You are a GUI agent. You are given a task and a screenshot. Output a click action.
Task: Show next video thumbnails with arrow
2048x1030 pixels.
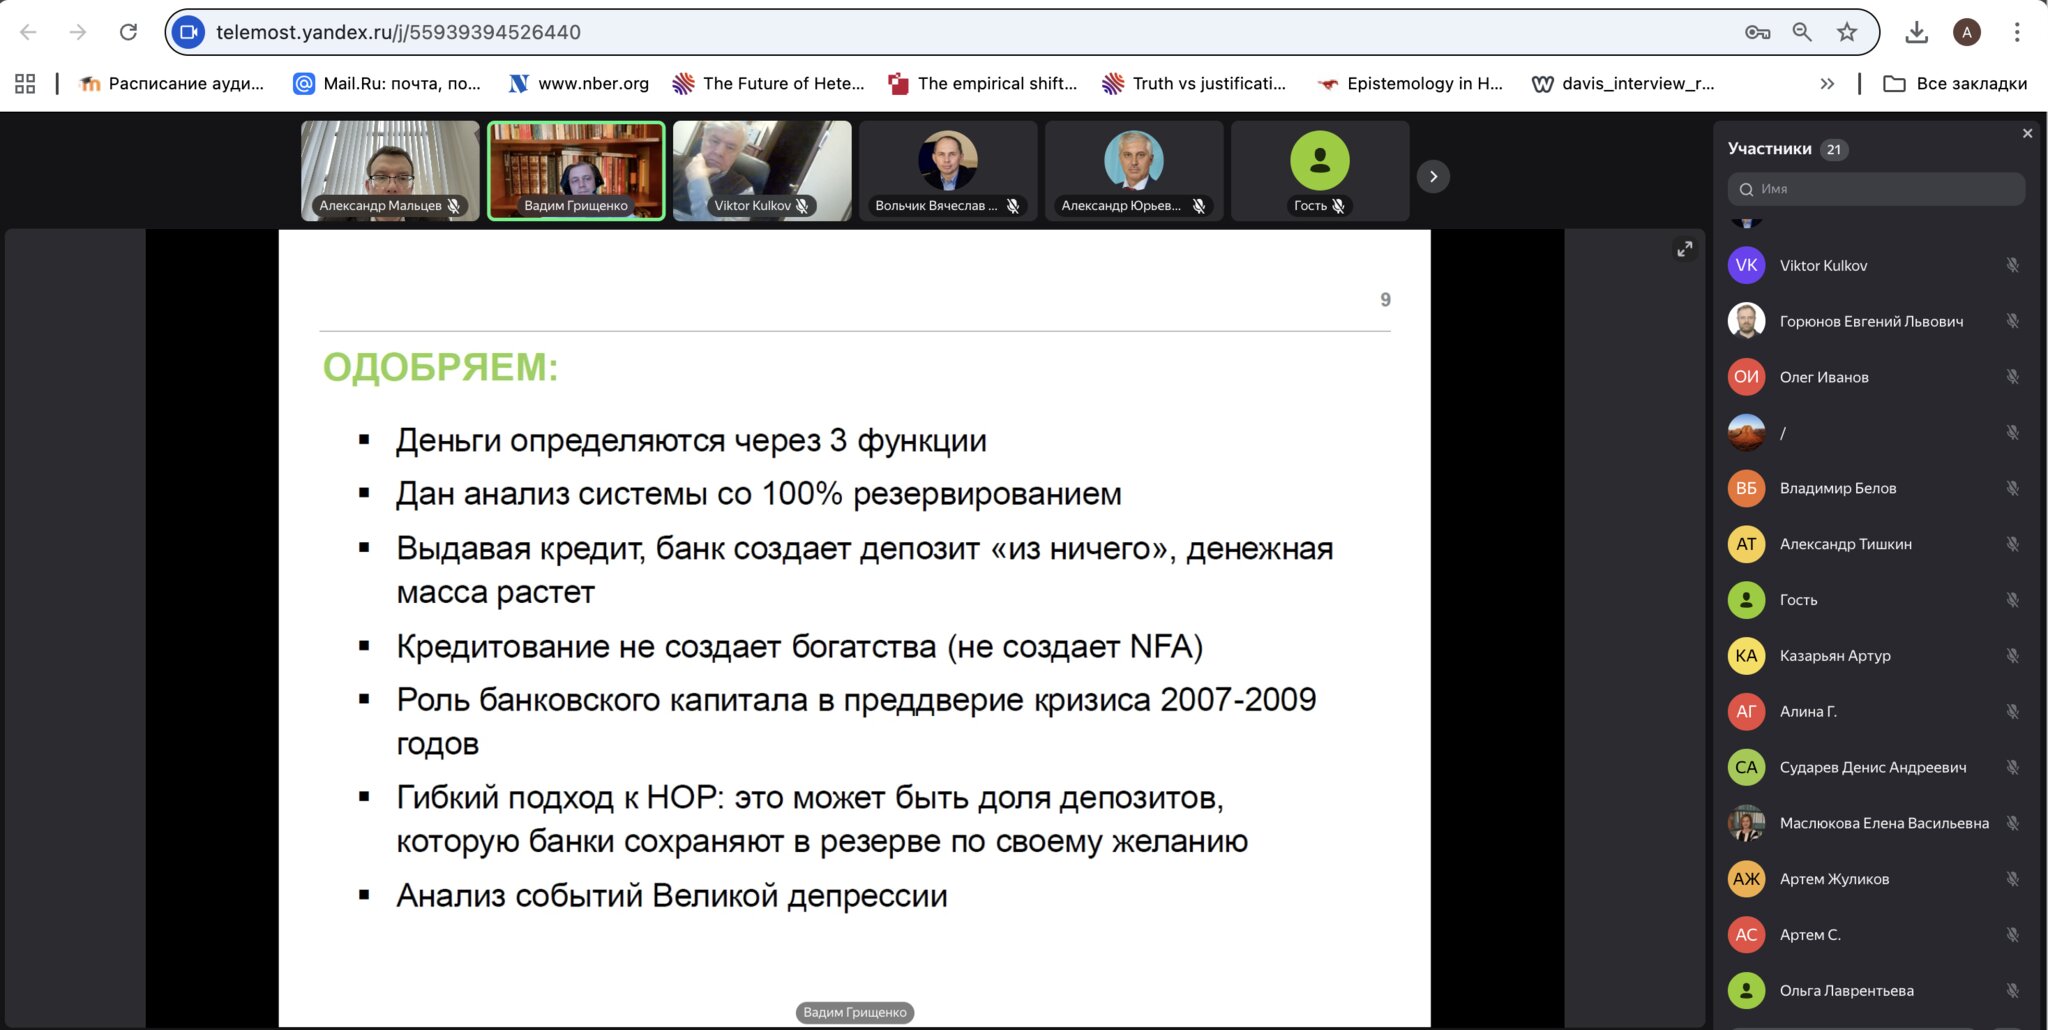(x=1433, y=177)
